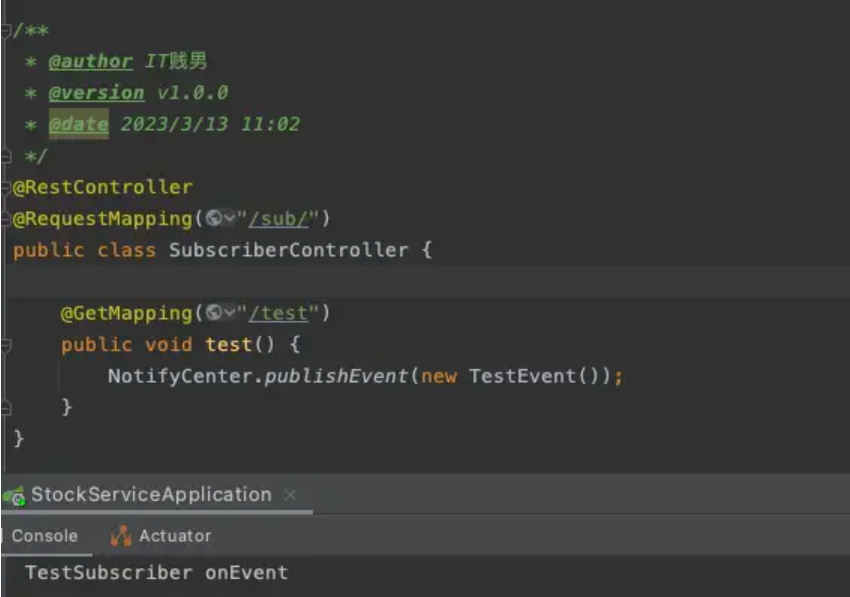850x597 pixels.
Task: Click the publishEvent method call
Action: pyautogui.click(x=336, y=376)
